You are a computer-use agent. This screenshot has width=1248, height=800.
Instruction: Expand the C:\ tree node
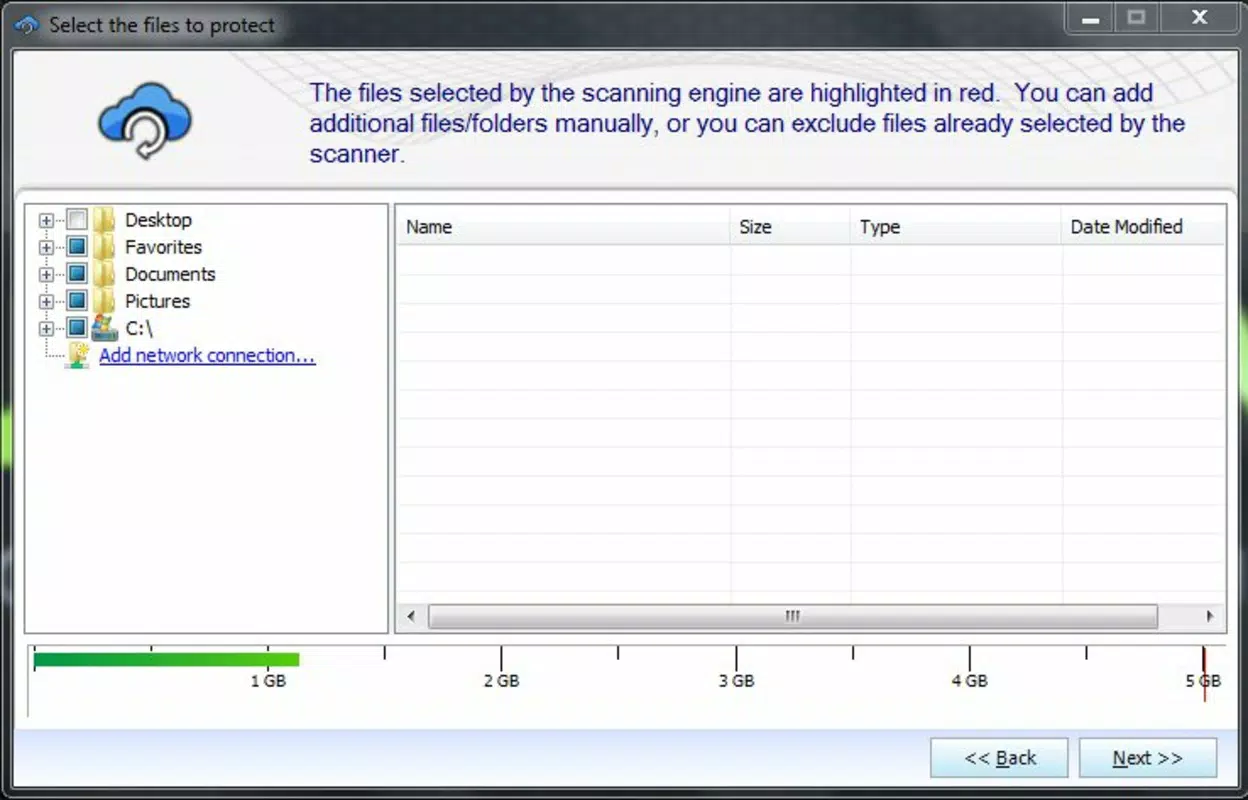tap(46, 328)
